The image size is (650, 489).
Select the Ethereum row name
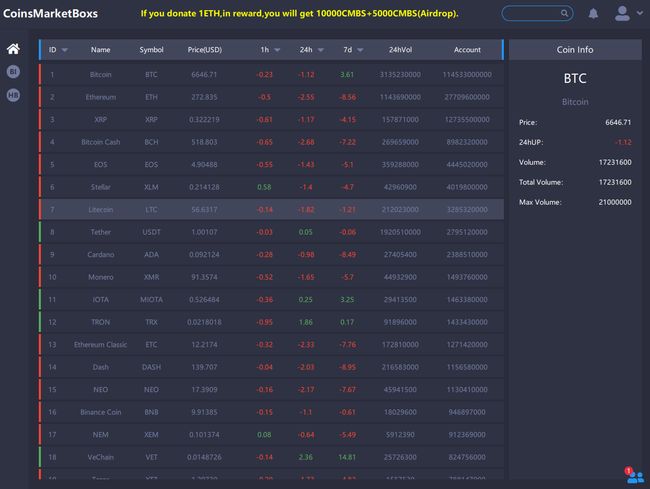tap(100, 97)
